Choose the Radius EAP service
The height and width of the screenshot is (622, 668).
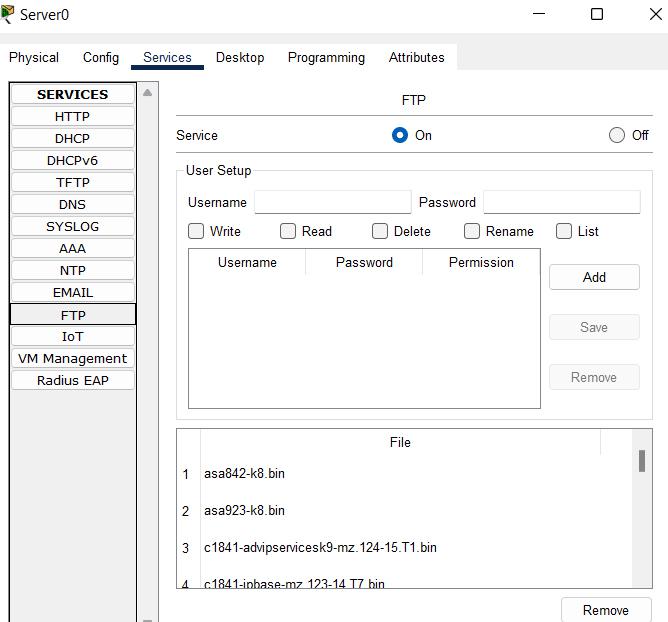click(x=72, y=380)
